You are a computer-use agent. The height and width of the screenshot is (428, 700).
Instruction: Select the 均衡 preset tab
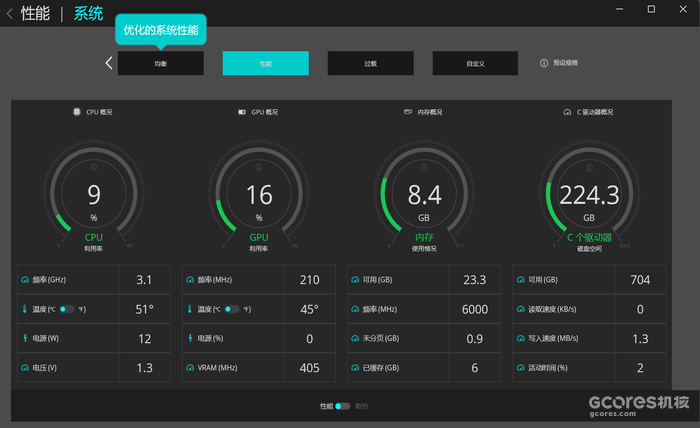coord(160,63)
